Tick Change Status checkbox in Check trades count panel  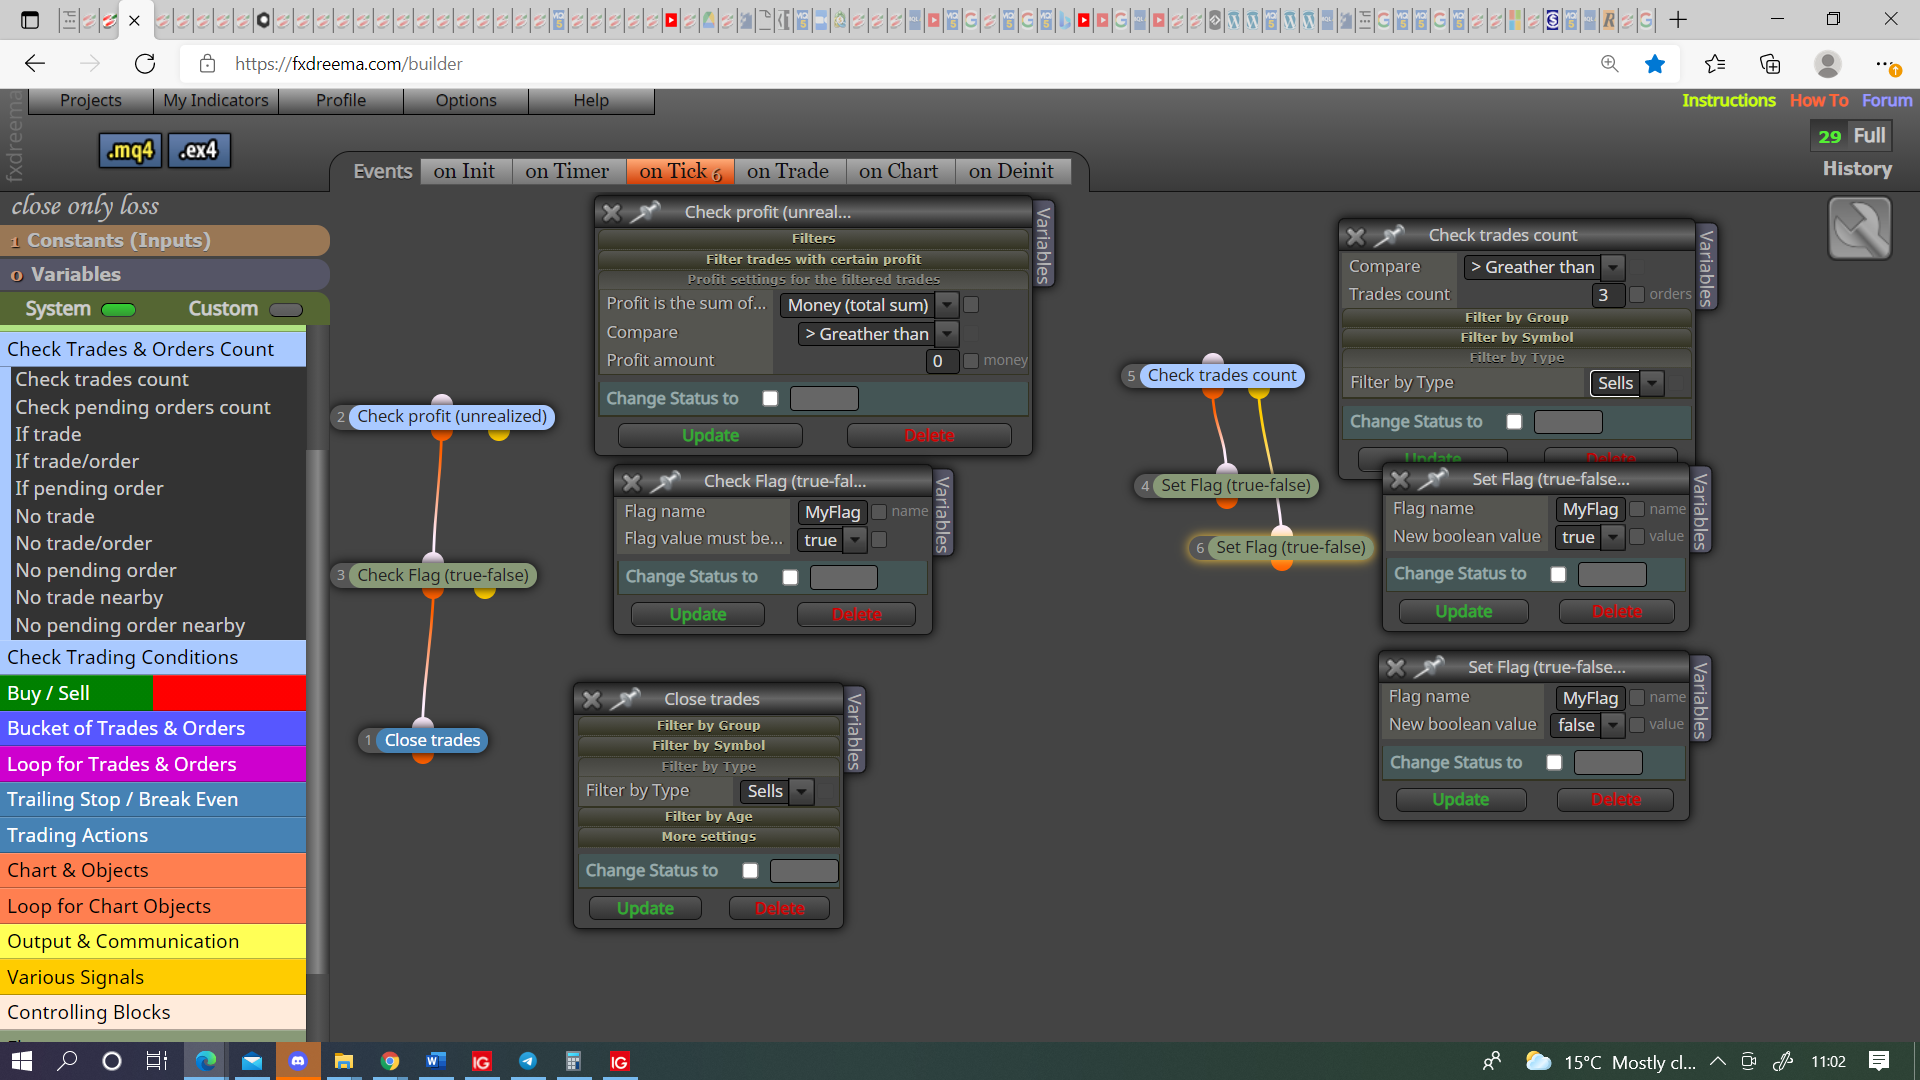1514,422
